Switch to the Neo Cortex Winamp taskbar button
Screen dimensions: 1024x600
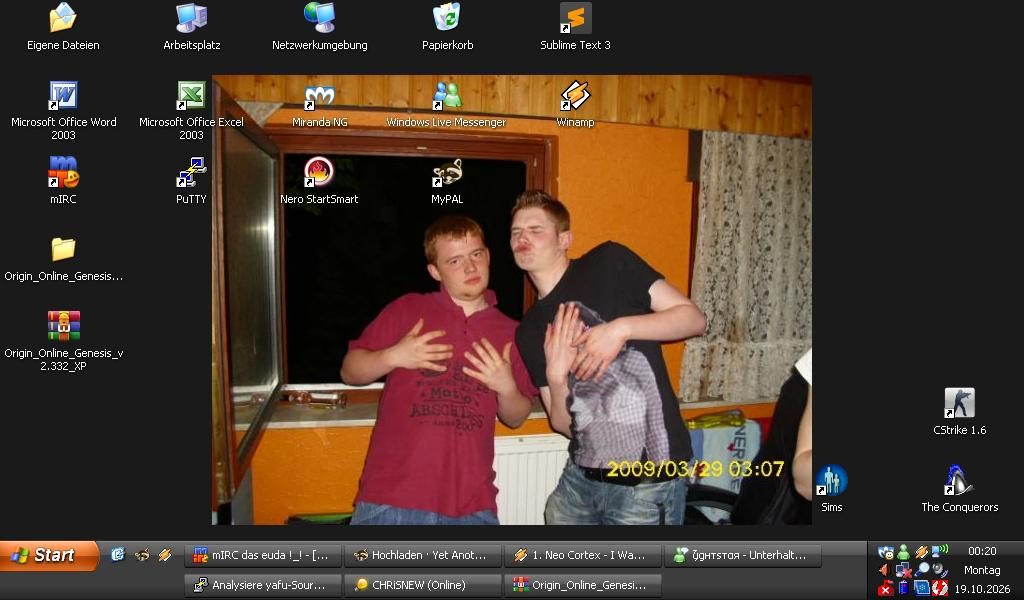[x=583, y=555]
